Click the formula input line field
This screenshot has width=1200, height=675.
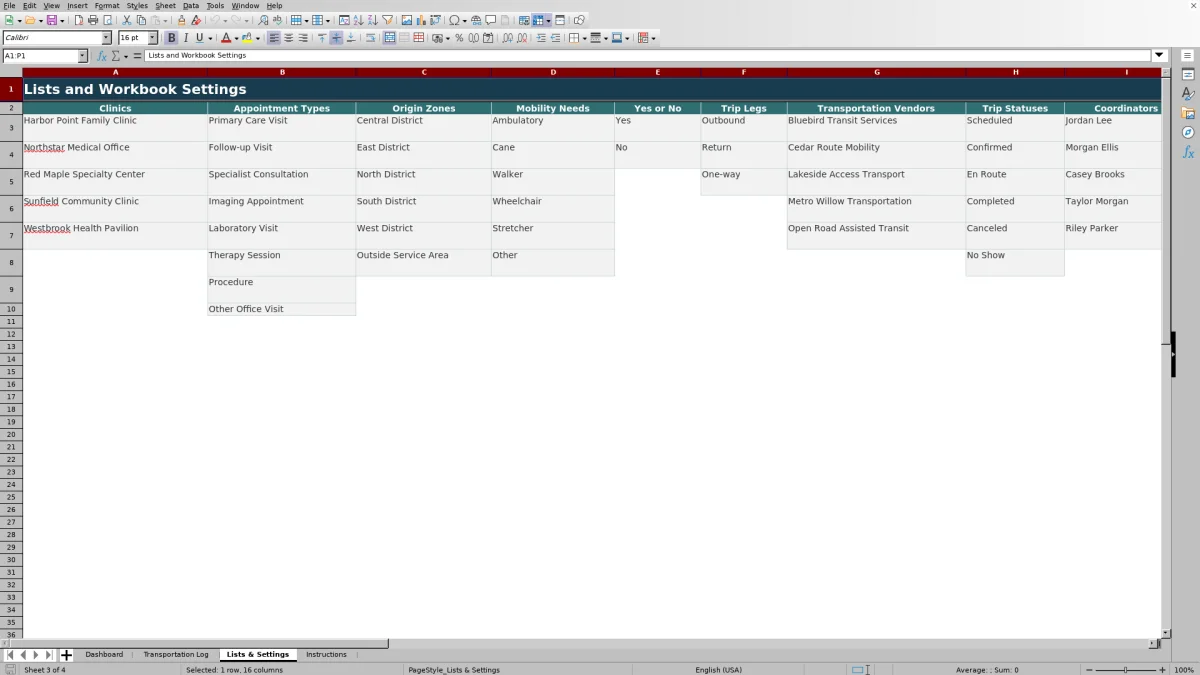click(x=648, y=56)
